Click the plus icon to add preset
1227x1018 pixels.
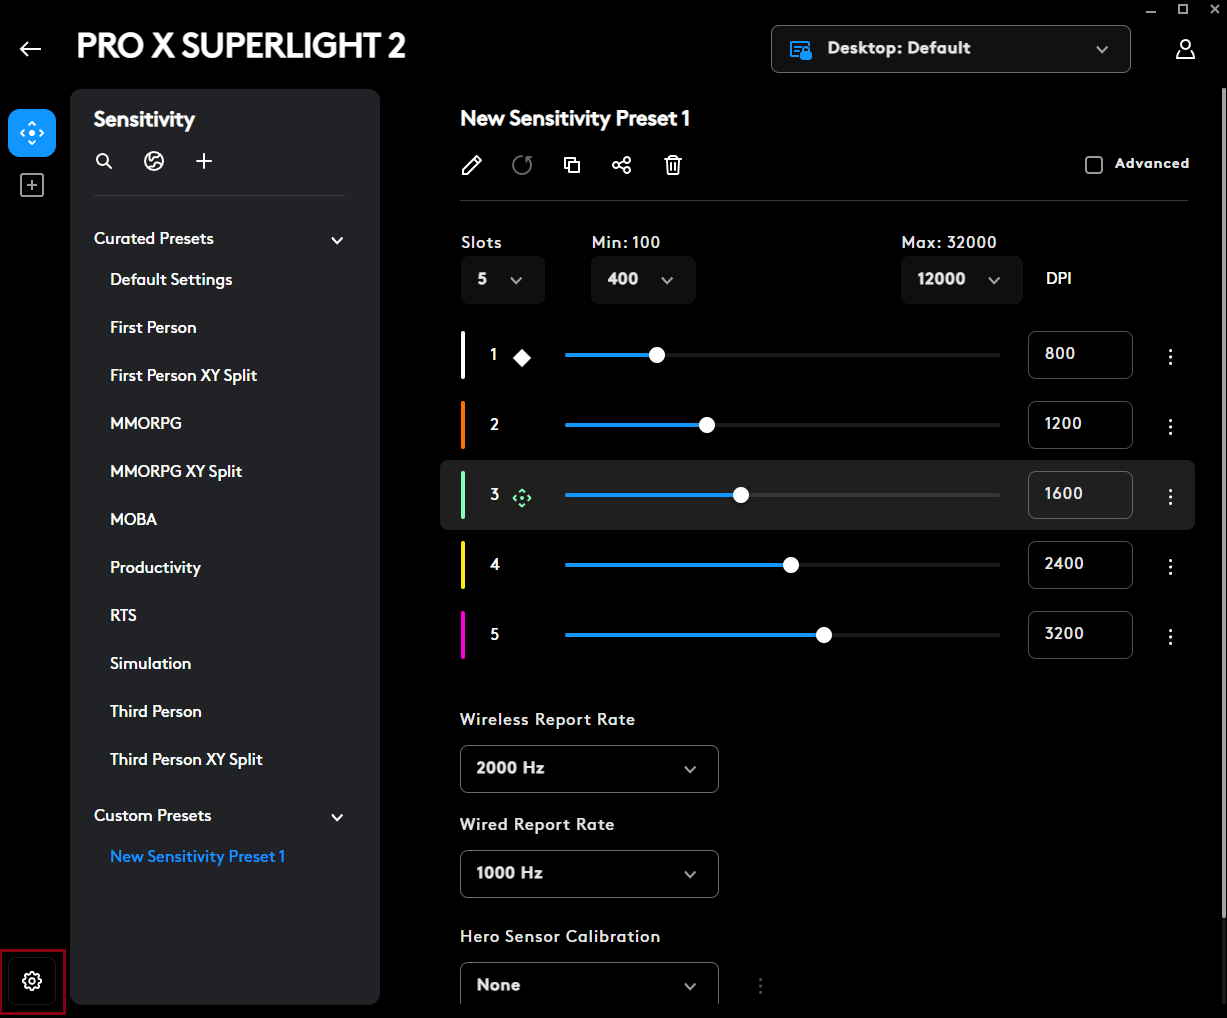click(204, 161)
